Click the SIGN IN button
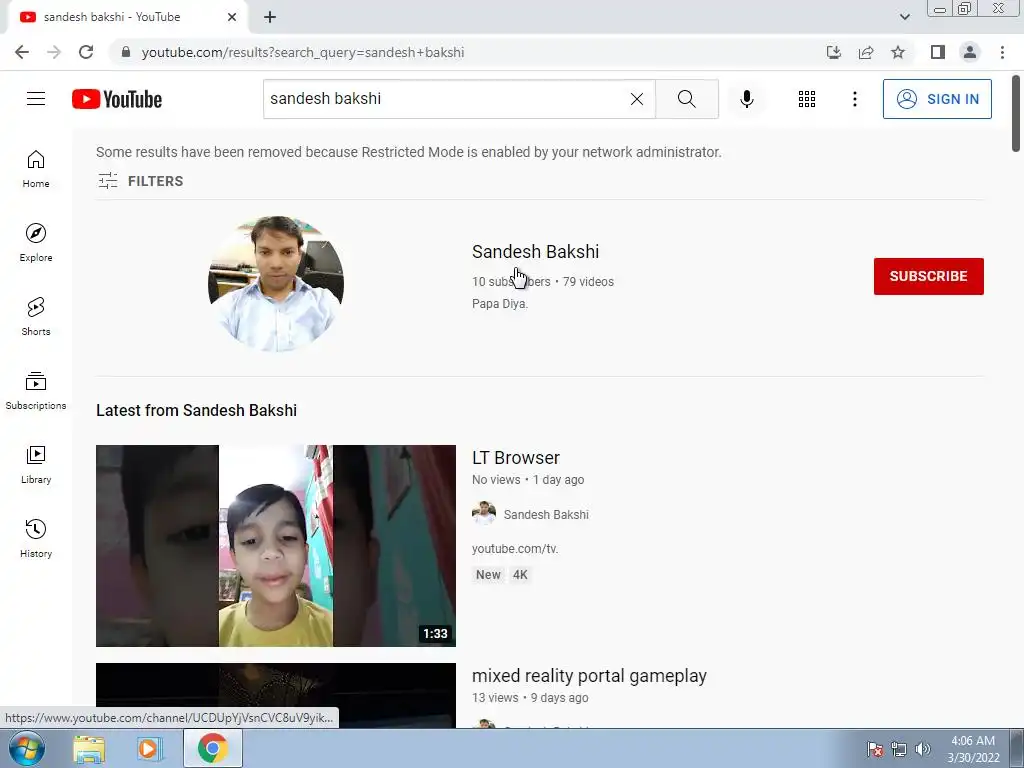The height and width of the screenshot is (768, 1024). pos(937,99)
